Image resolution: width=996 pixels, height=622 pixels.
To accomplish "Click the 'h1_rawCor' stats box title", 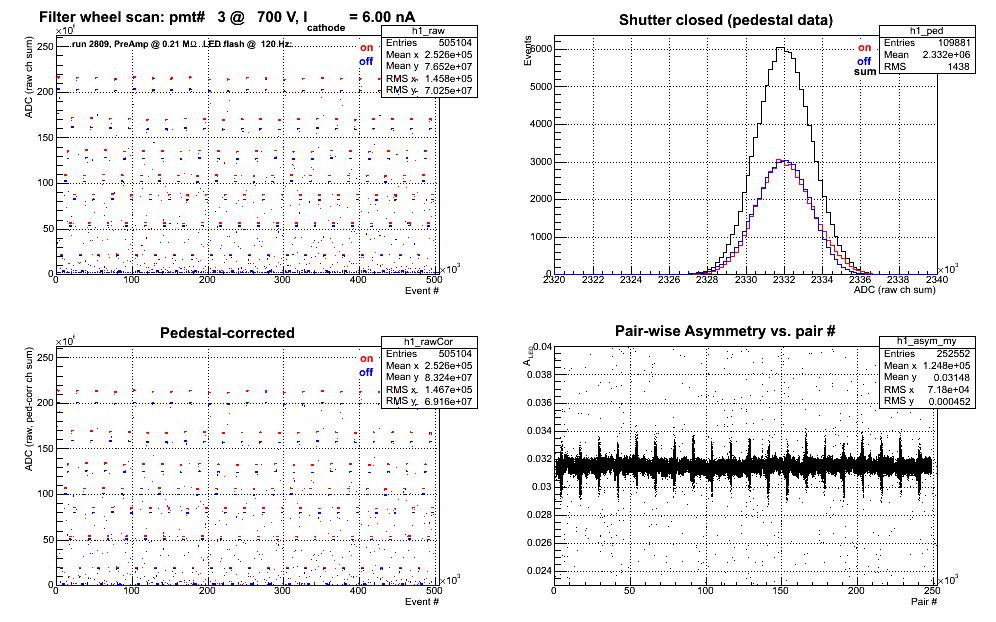I will coord(429,342).
